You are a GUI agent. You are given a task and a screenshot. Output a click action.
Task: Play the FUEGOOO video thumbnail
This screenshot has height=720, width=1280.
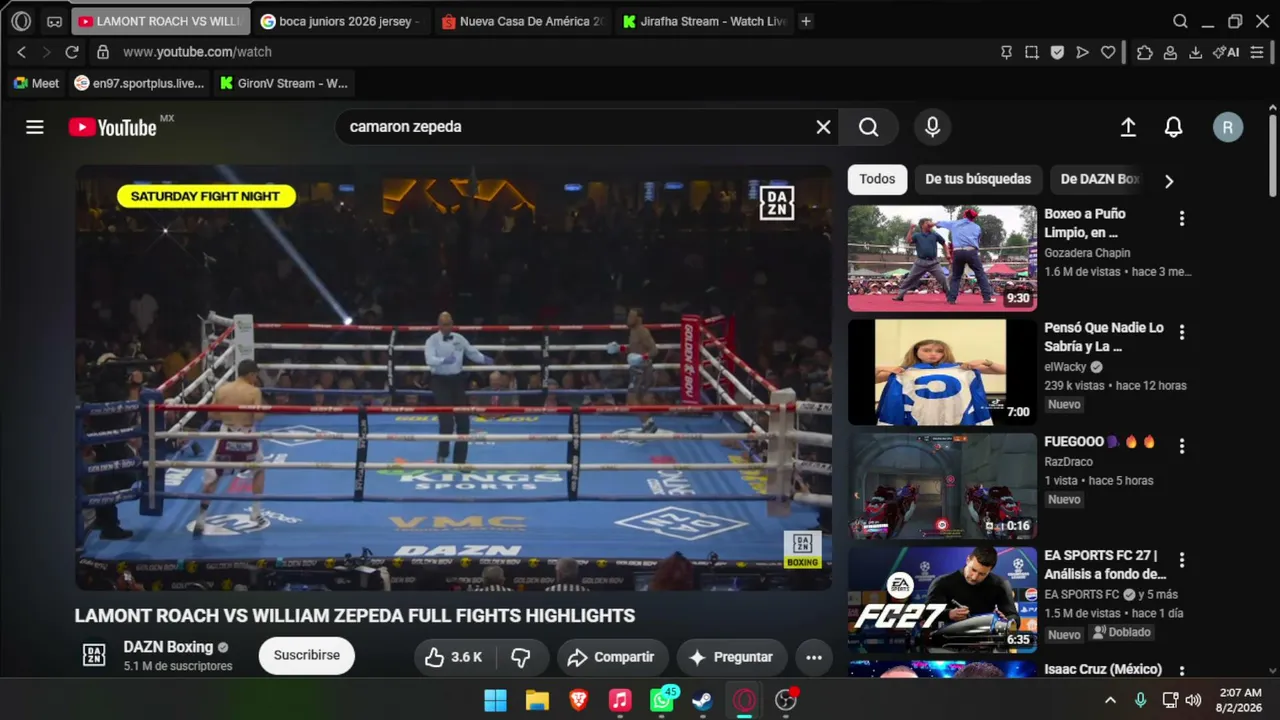coord(942,486)
